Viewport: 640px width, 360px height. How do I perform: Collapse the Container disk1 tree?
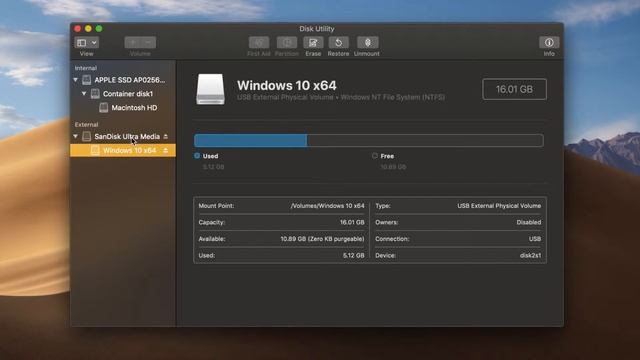click(x=84, y=94)
